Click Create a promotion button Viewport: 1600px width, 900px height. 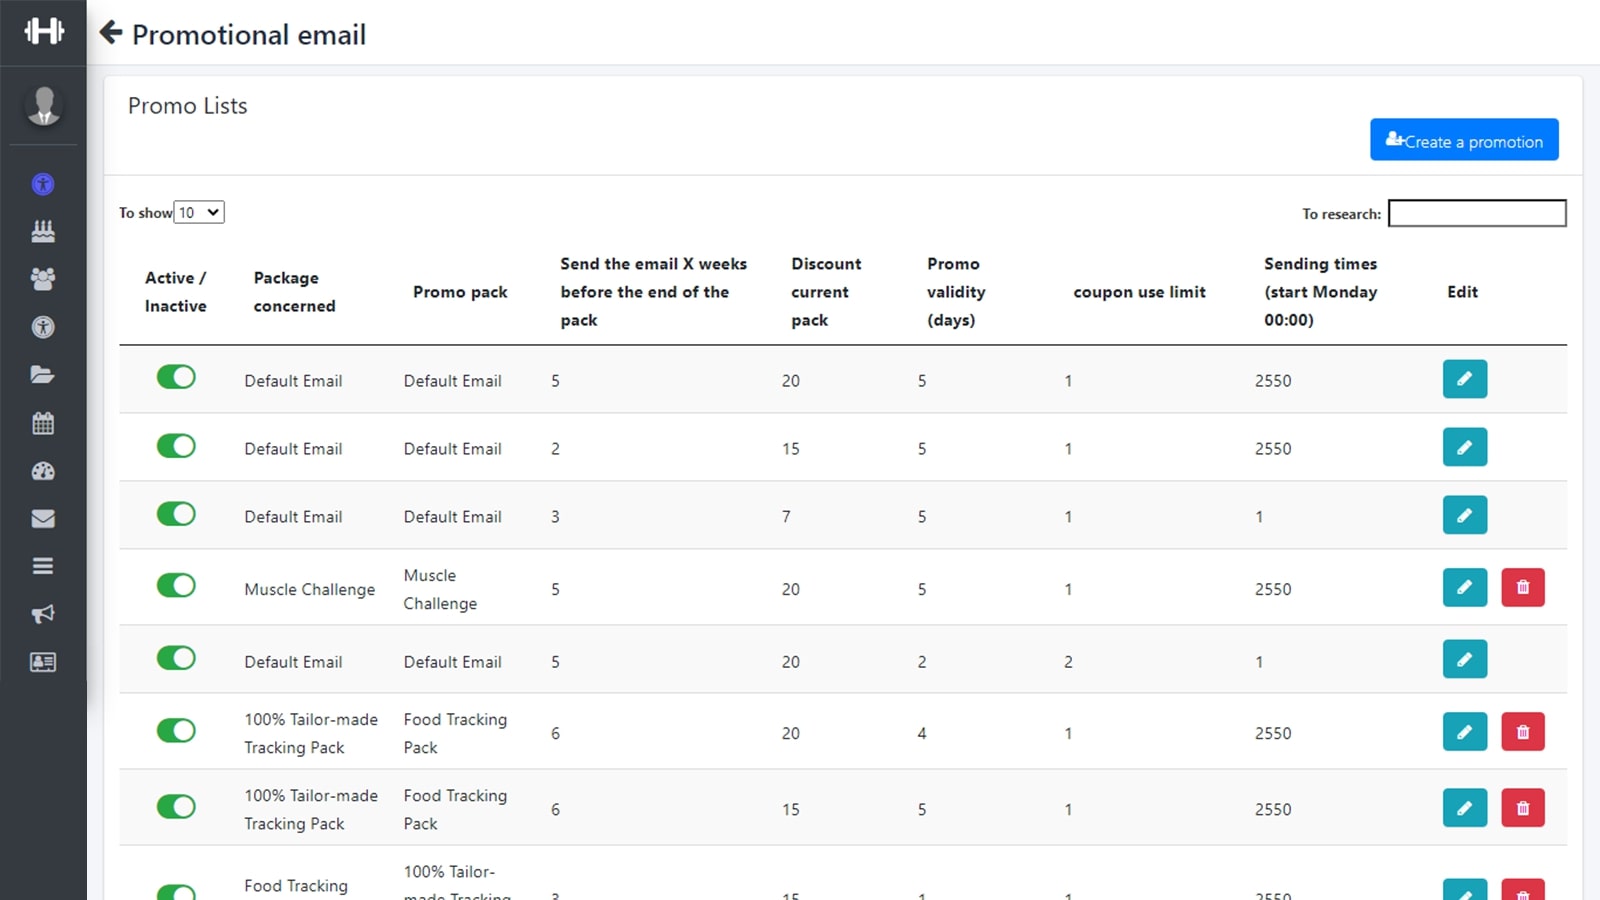[x=1464, y=140]
